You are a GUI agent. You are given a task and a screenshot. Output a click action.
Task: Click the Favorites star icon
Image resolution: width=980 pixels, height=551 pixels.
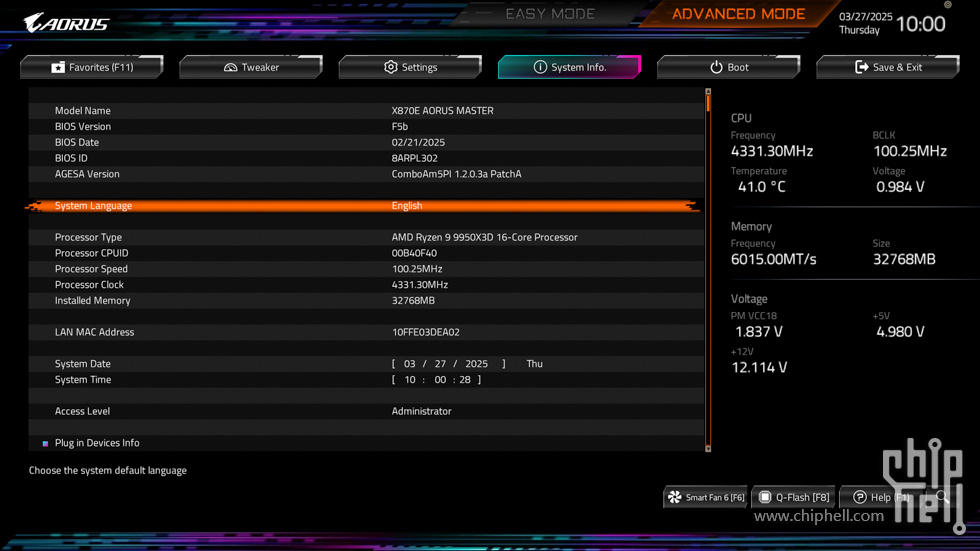58,67
